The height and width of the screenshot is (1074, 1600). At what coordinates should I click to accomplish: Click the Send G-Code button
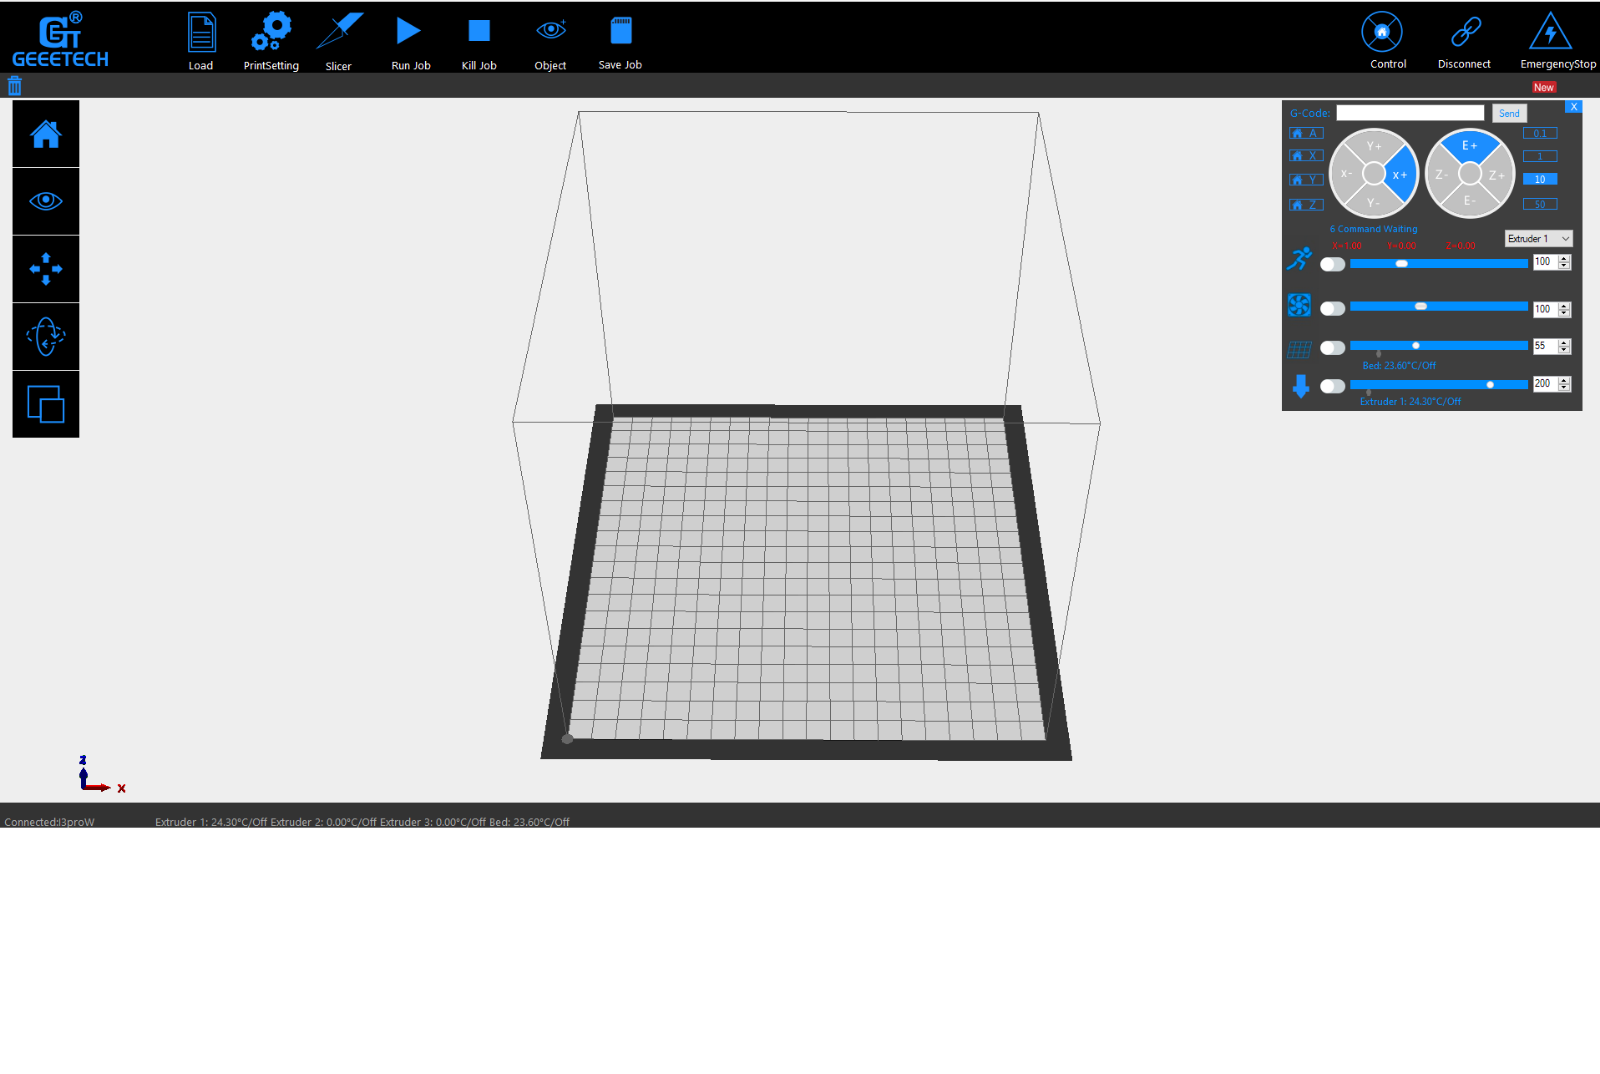coord(1509,114)
